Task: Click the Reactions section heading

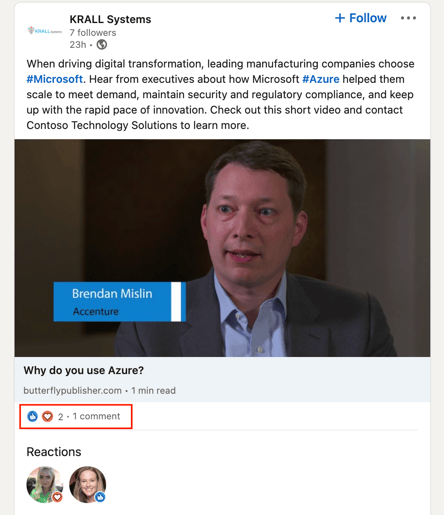Action: tap(54, 452)
